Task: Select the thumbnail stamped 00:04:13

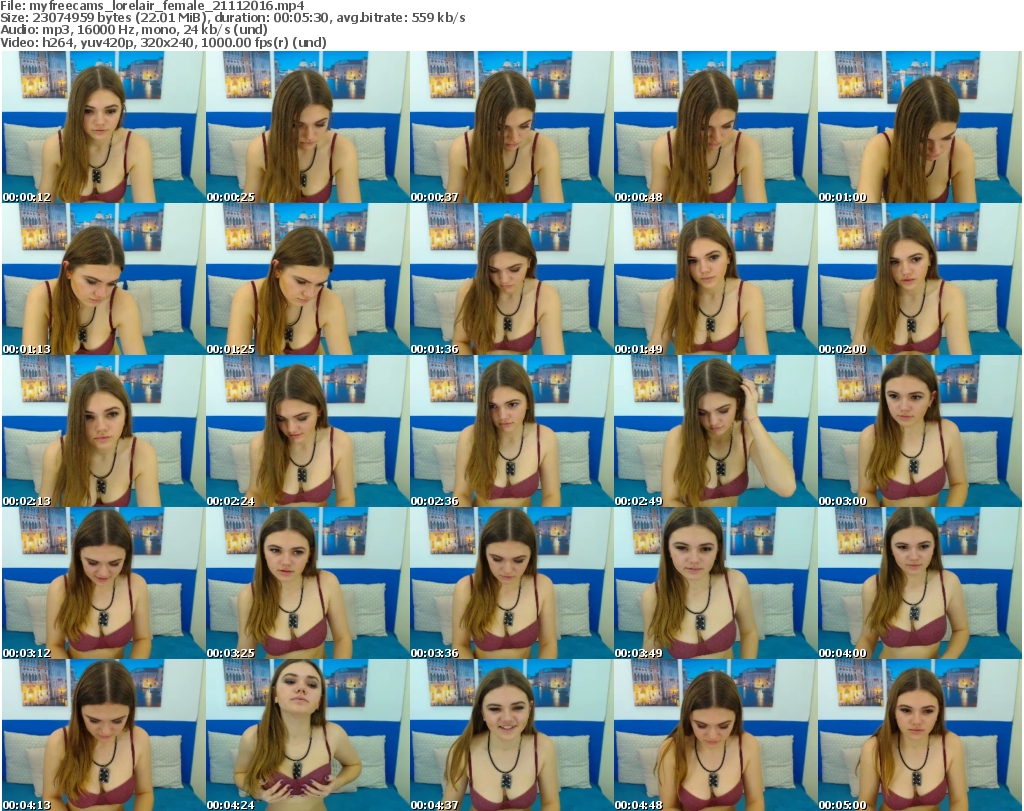Action: point(103,735)
